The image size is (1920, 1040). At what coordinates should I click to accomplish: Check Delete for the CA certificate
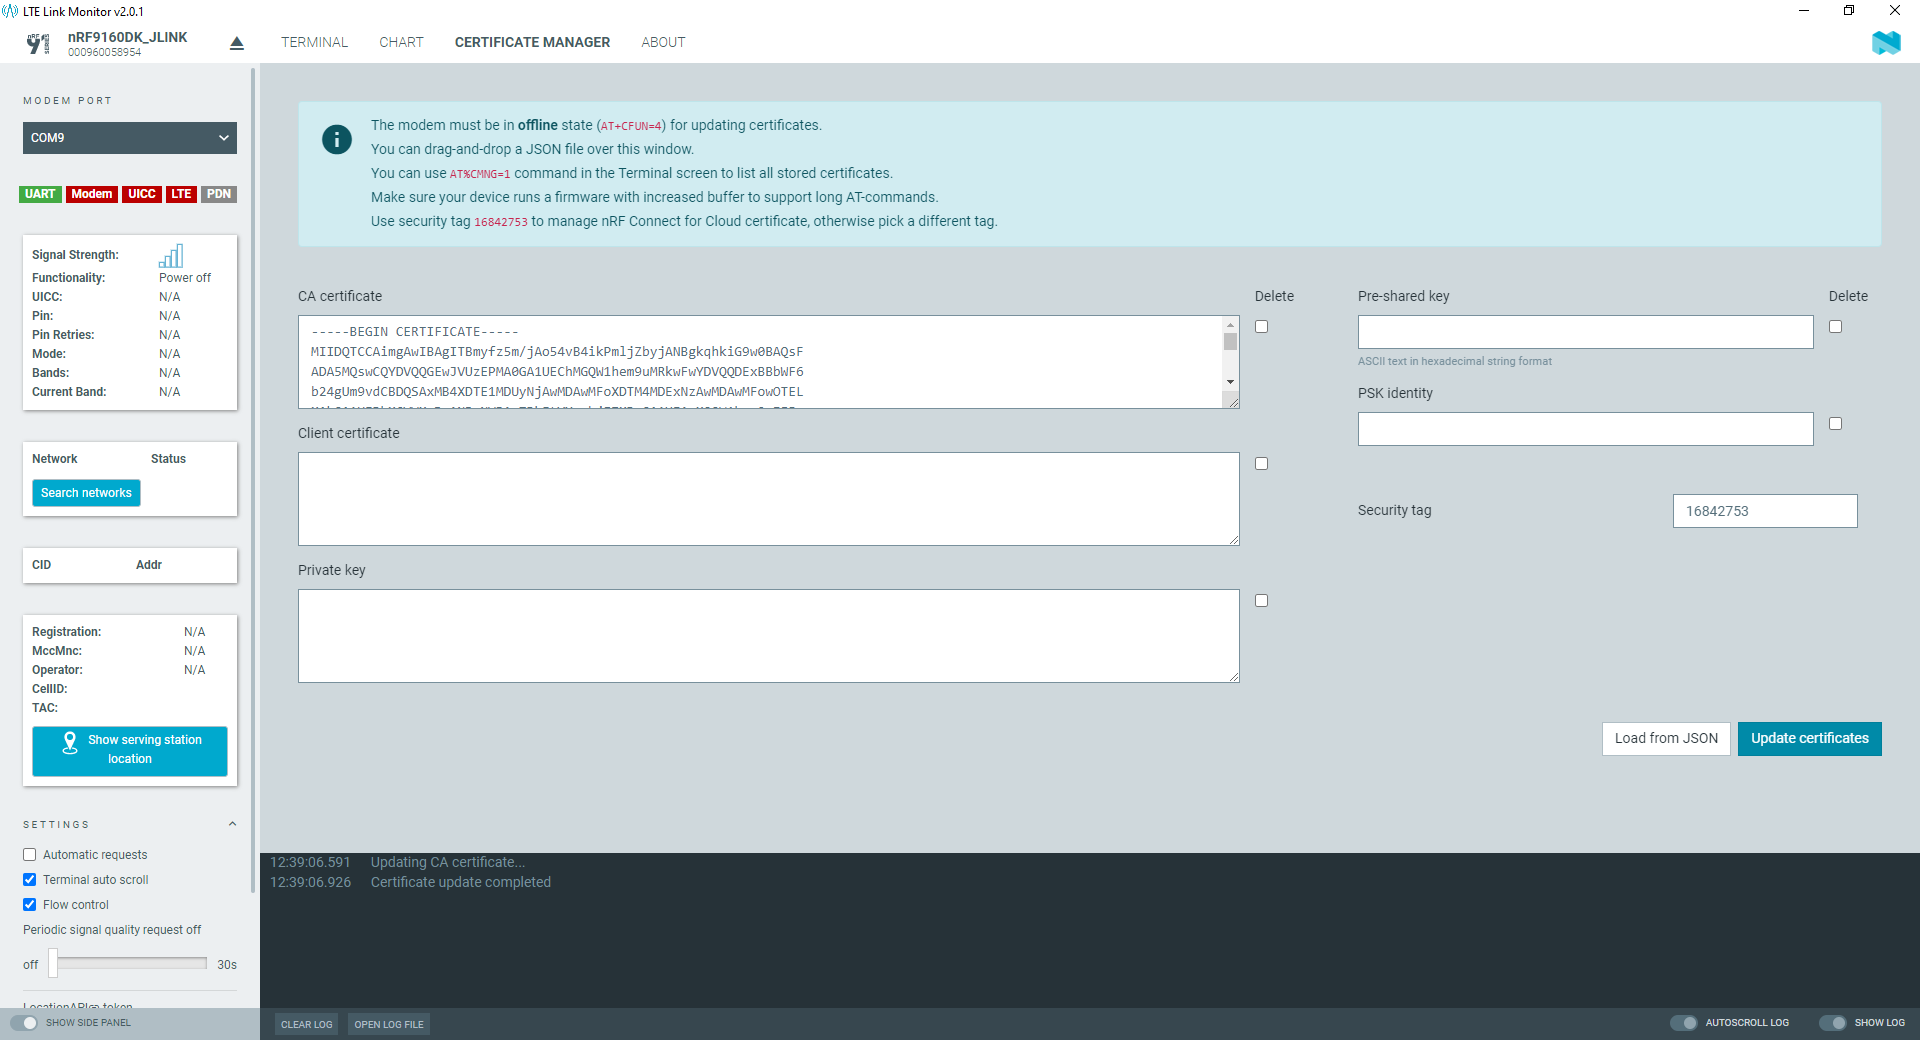1261,326
